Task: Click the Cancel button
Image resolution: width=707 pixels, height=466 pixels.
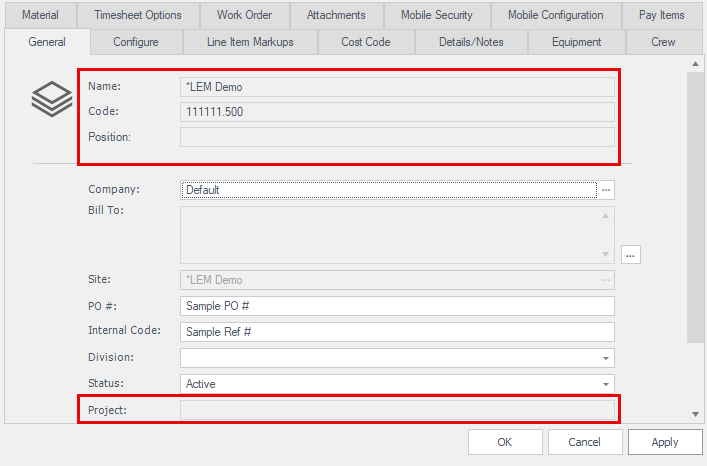Action: 584,442
